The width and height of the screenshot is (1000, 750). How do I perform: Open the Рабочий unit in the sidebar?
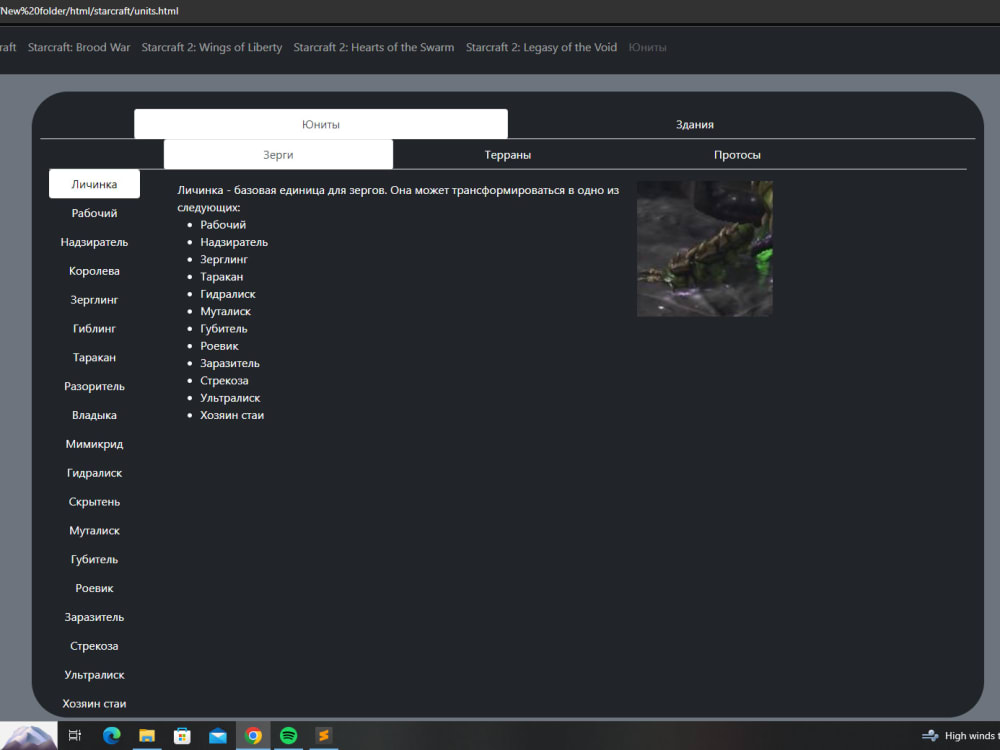click(x=94, y=213)
